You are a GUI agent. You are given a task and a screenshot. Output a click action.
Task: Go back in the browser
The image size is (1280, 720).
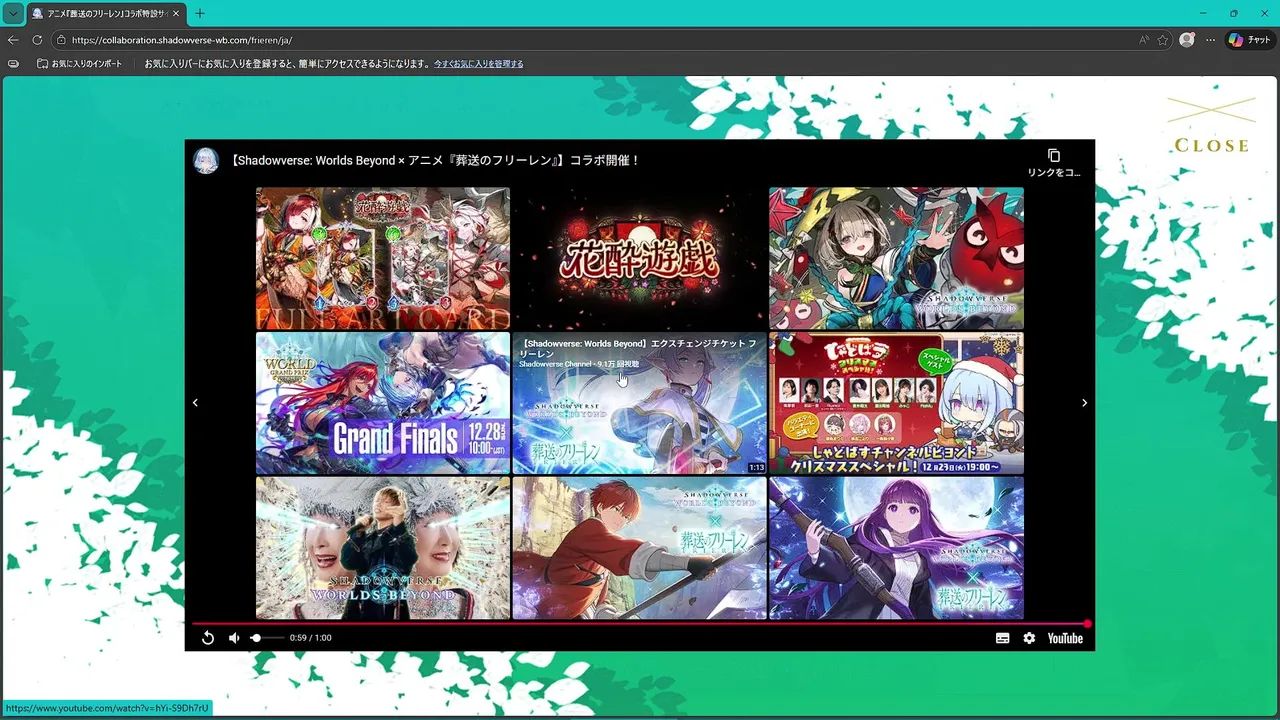pos(13,40)
